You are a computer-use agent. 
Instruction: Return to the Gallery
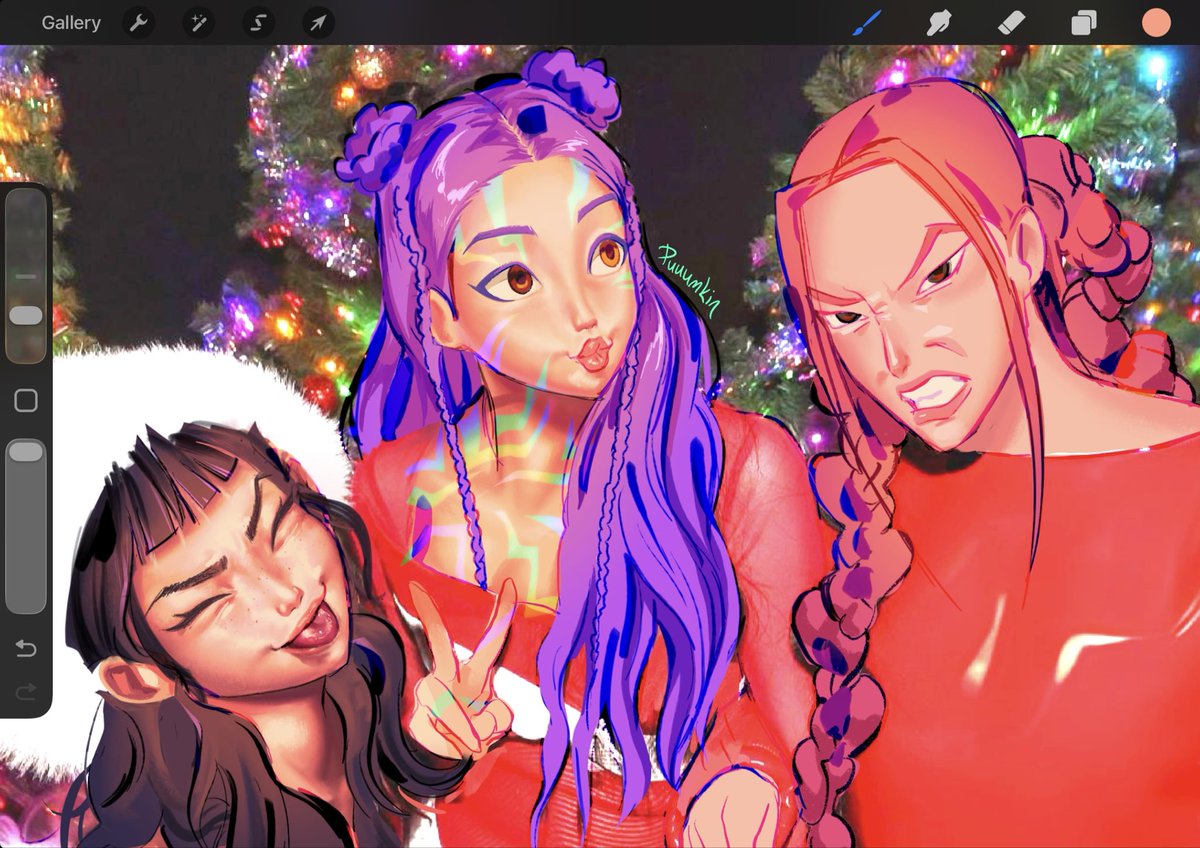point(71,22)
